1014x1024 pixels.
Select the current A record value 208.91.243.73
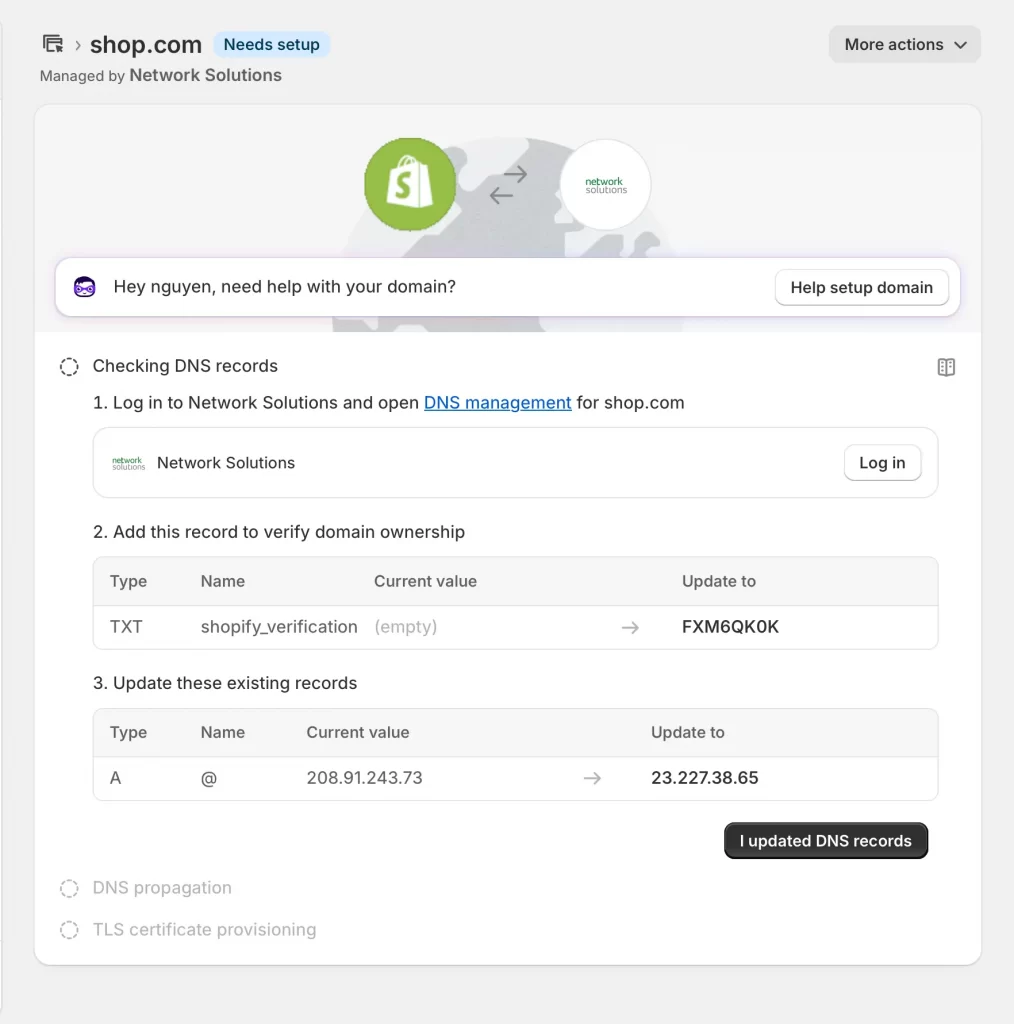coord(364,778)
